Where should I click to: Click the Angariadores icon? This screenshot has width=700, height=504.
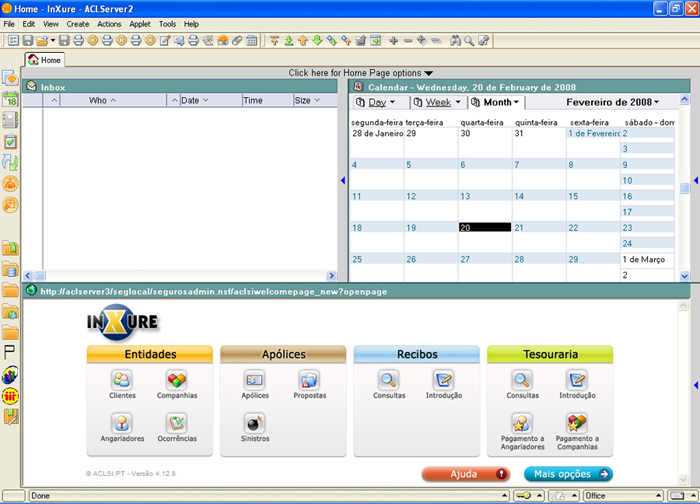point(122,424)
